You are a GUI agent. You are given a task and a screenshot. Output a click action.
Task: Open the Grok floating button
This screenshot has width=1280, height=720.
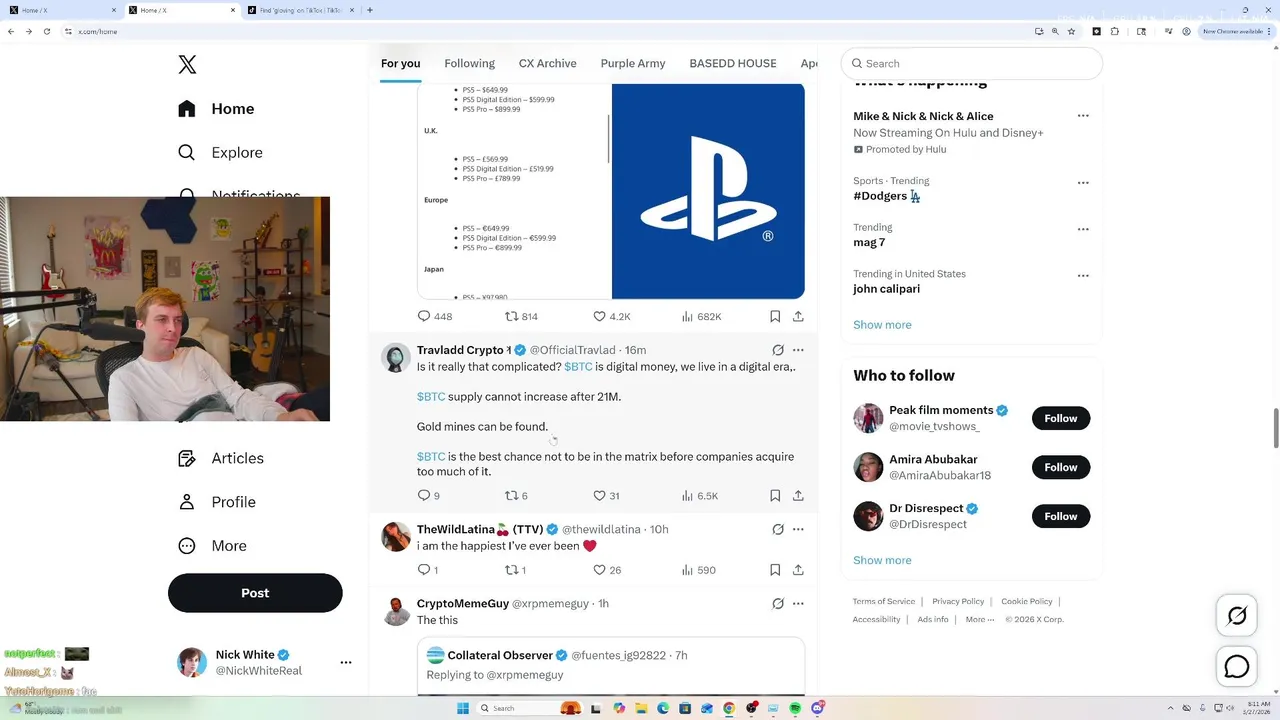coord(1237,616)
